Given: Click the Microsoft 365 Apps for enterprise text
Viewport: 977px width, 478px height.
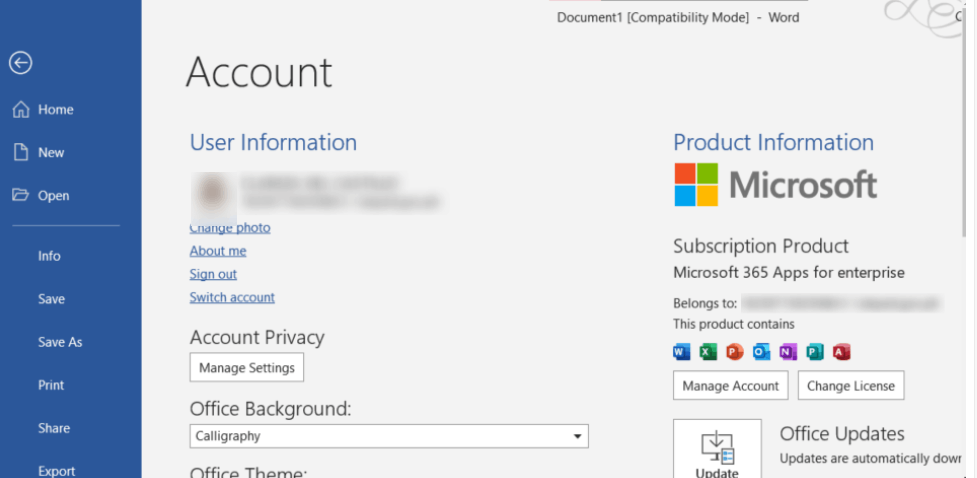Looking at the screenshot, I should coord(789,273).
